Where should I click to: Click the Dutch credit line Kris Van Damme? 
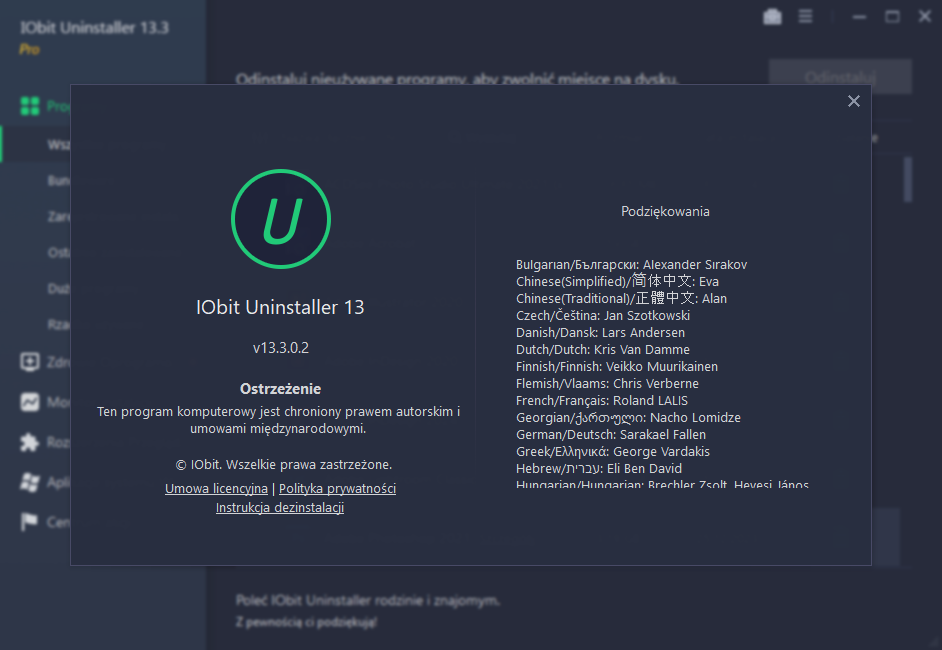603,350
